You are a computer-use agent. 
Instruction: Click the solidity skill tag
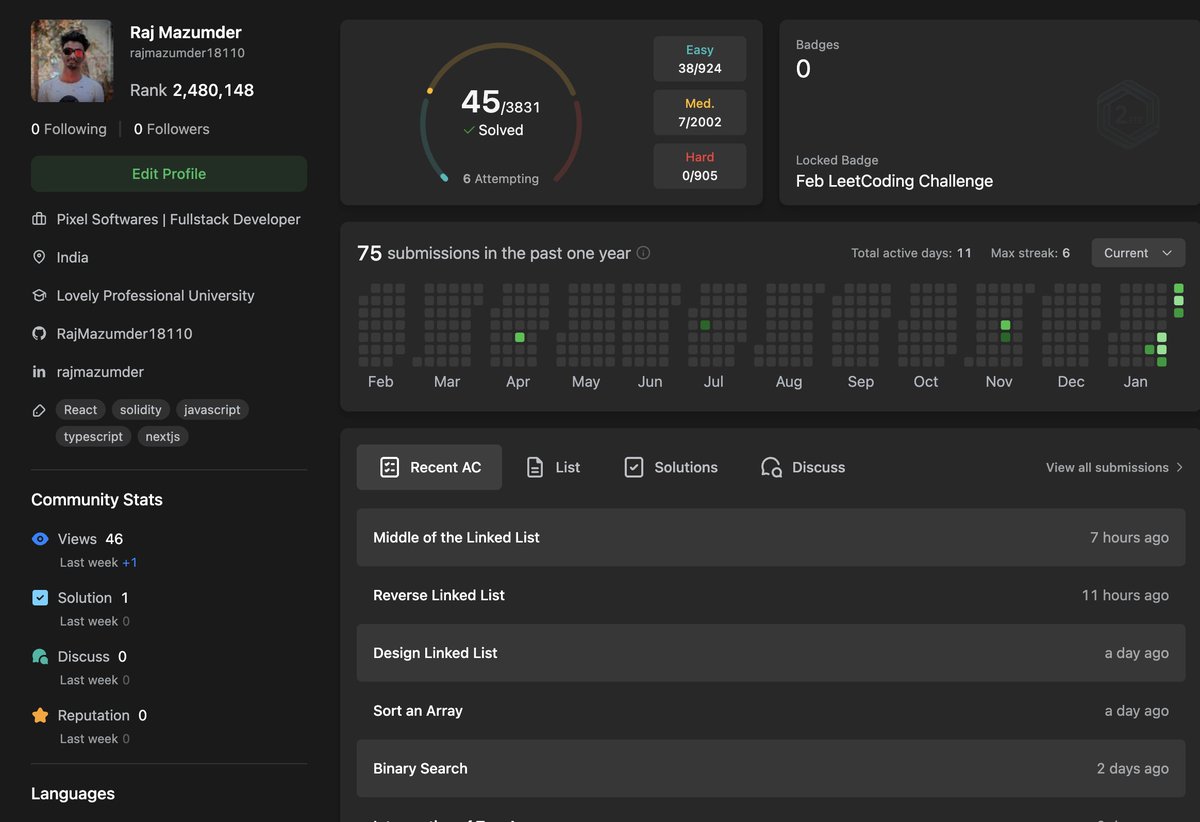click(141, 410)
